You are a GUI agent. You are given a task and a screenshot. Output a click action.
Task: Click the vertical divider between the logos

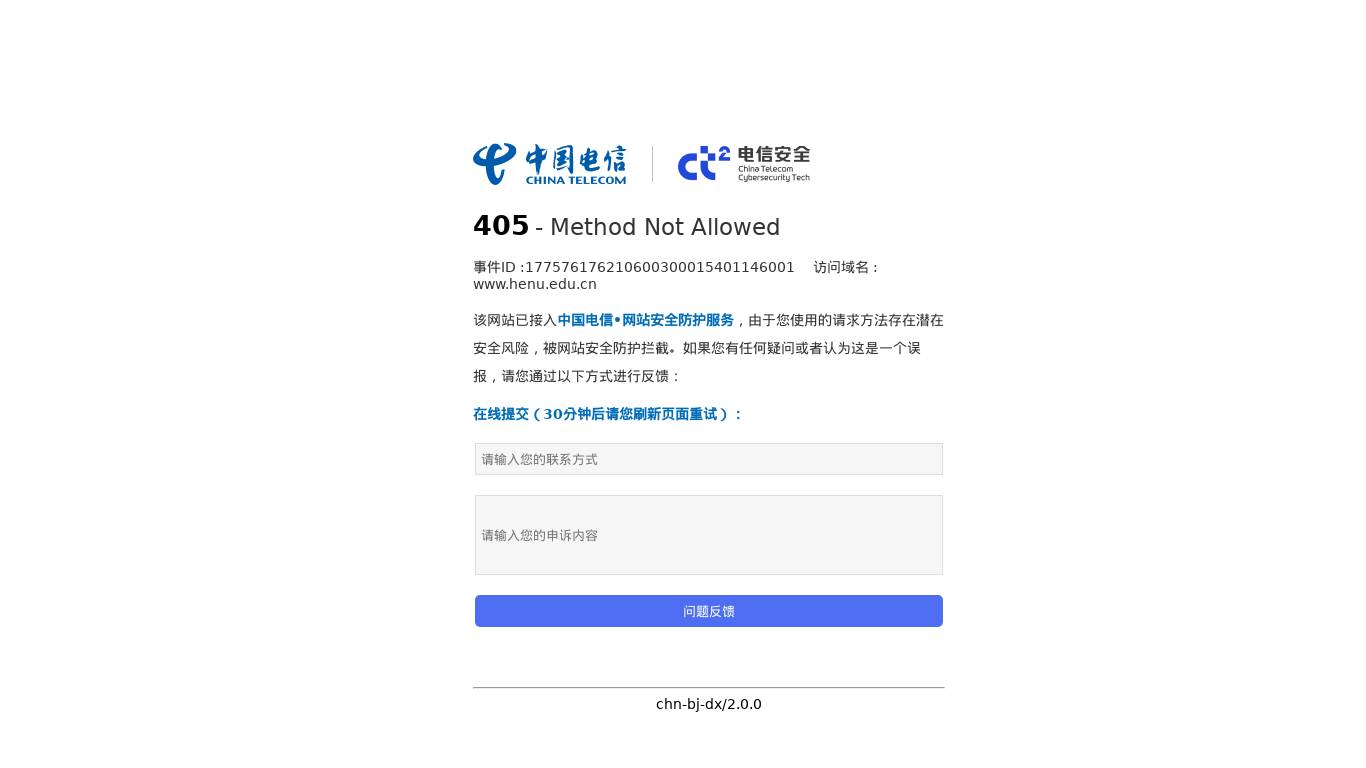(653, 164)
